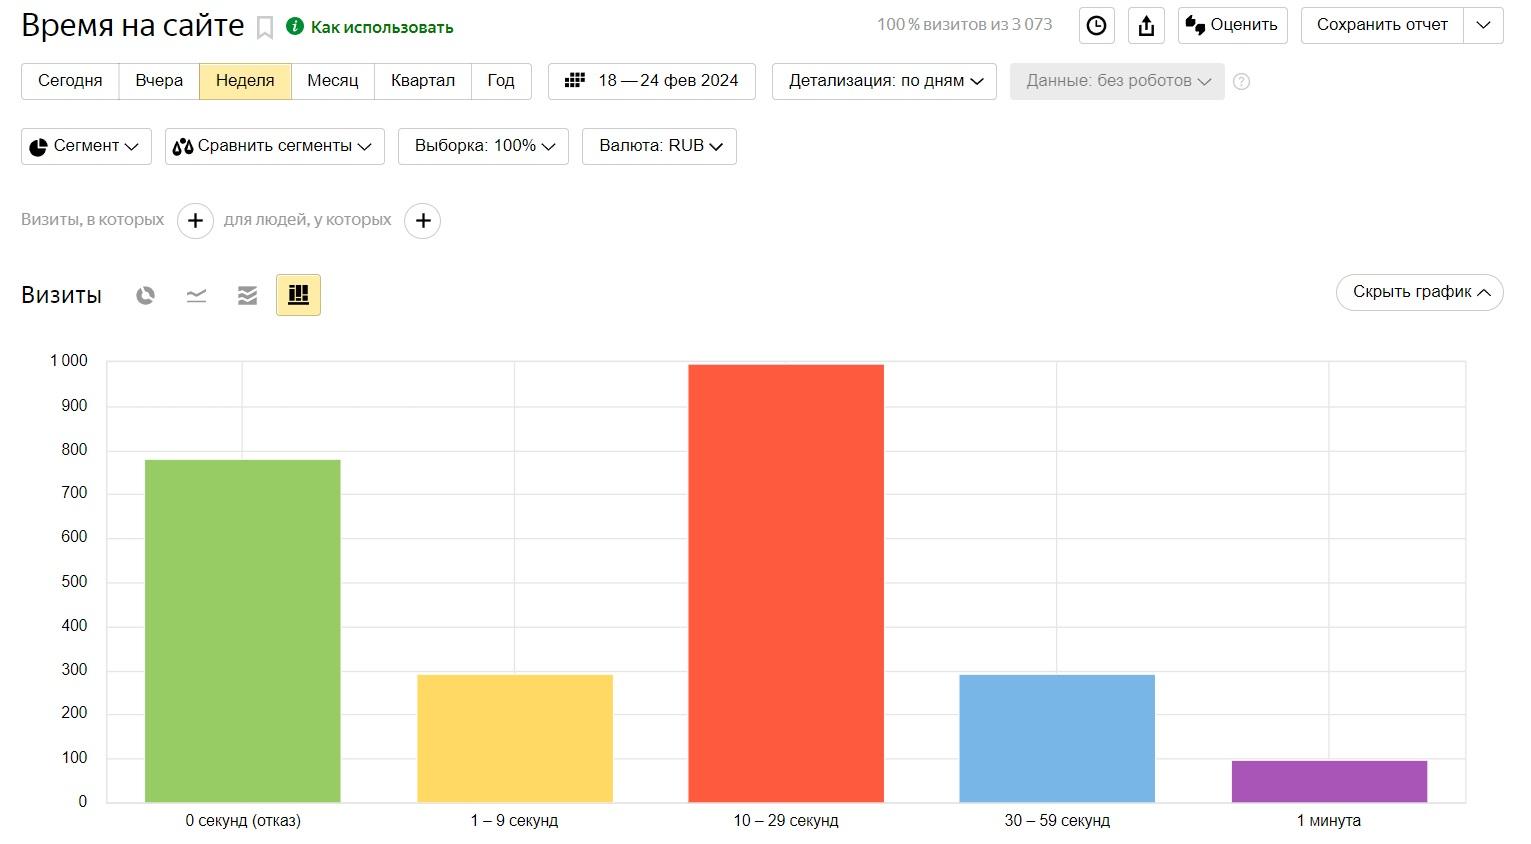The width and height of the screenshot is (1531, 844).
Task: Open the Валюта: RUB dropdown
Action: pyautogui.click(x=659, y=146)
